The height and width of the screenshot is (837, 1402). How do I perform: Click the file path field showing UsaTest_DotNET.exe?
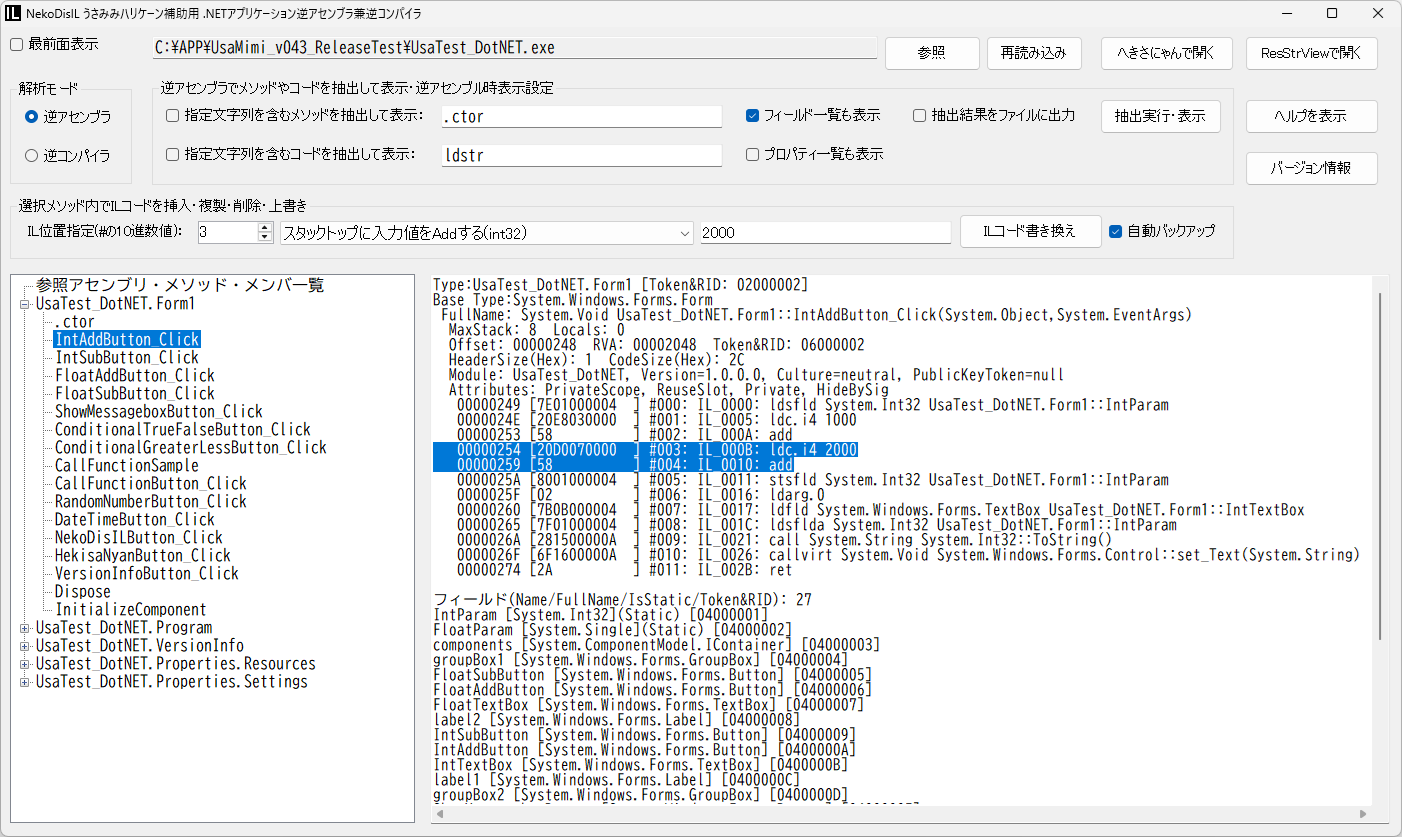514,47
